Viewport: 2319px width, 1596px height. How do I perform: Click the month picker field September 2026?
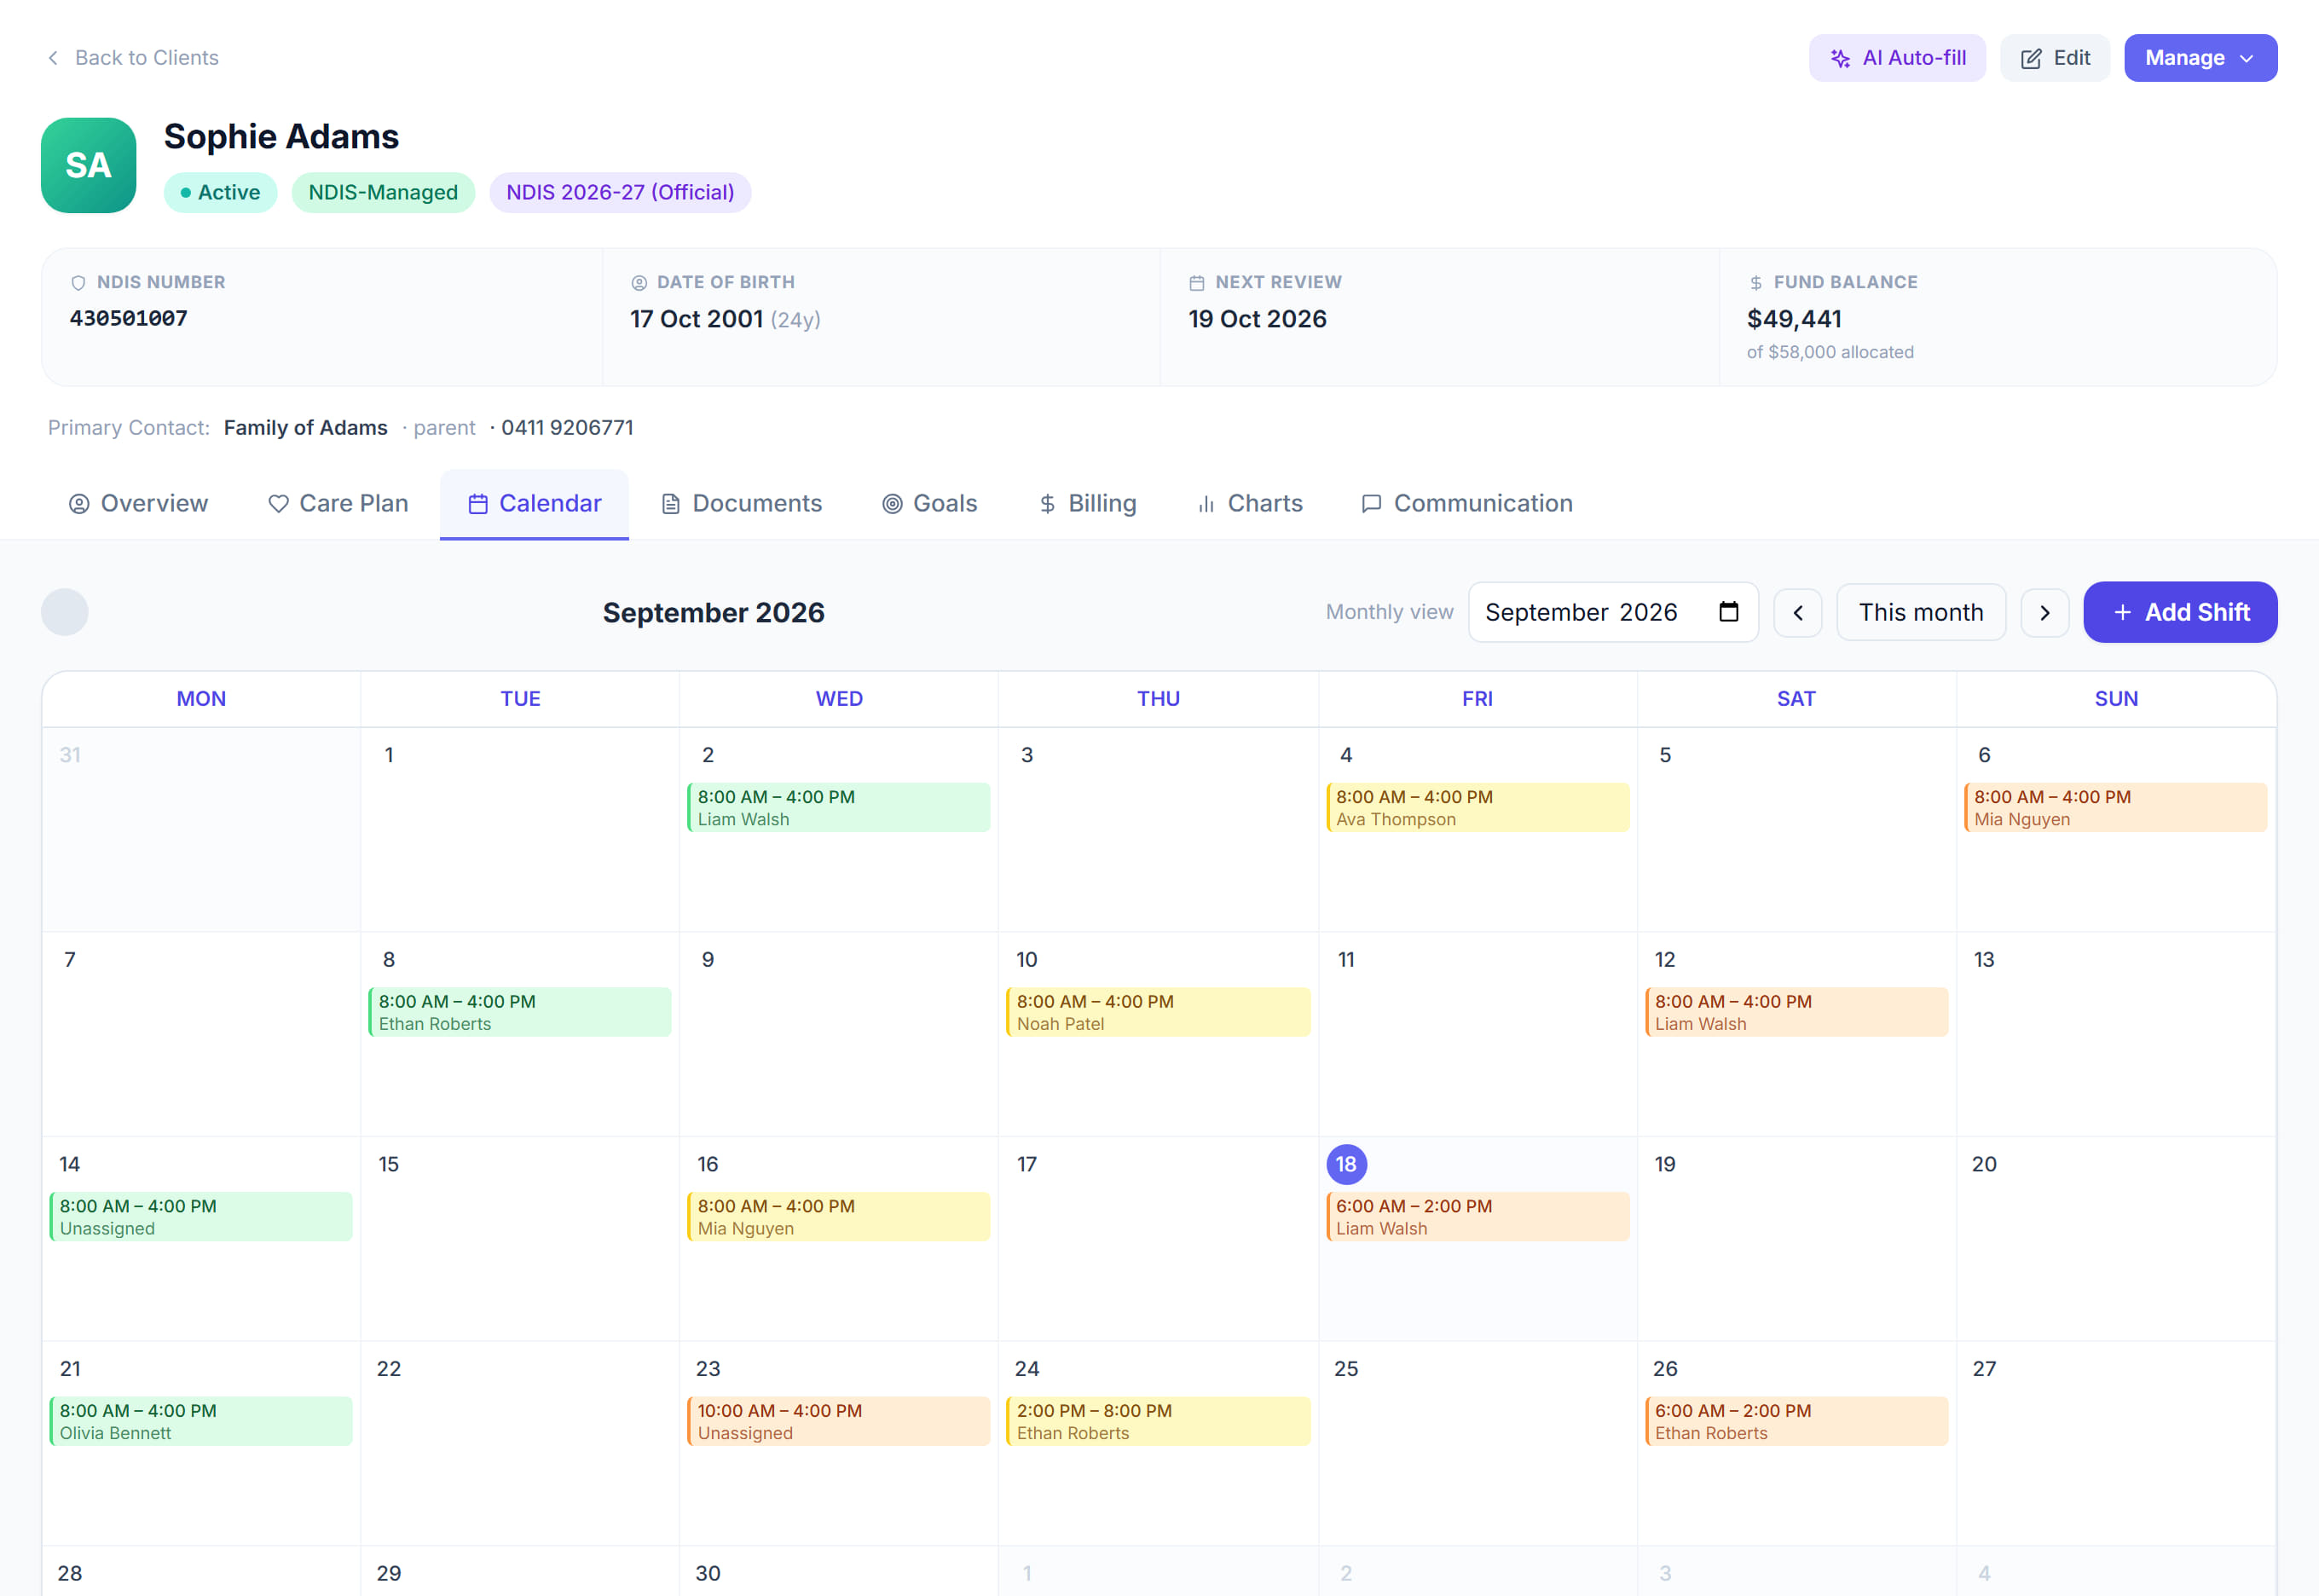pyautogui.click(x=1612, y=612)
